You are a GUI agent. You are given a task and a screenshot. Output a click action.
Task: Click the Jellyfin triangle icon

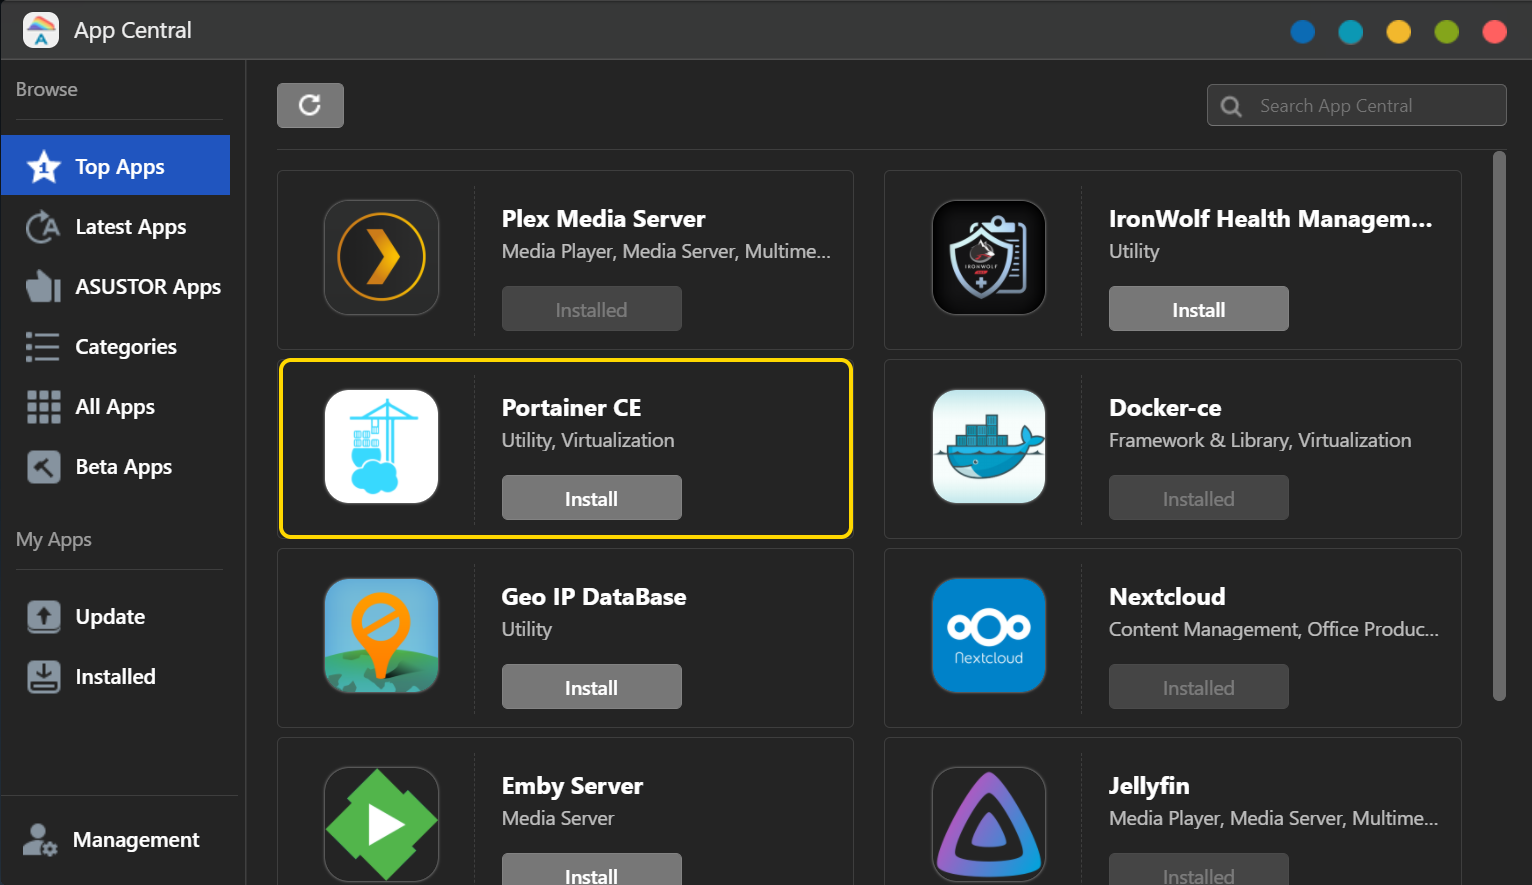(989, 824)
